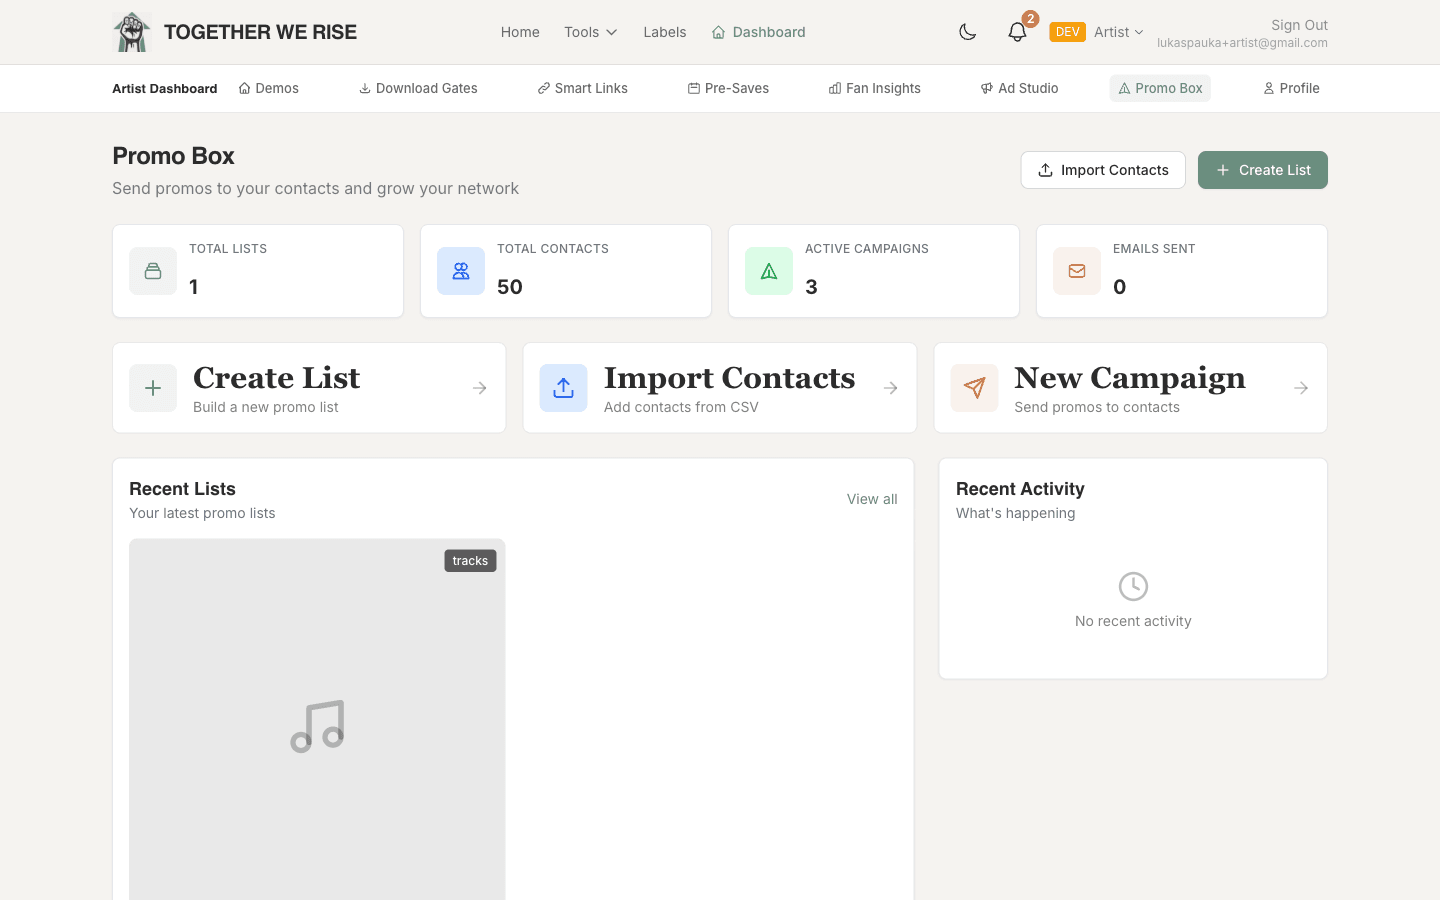This screenshot has height=900, width=1440.
Task: Expand the Artist account dropdown
Action: pos(1118,31)
